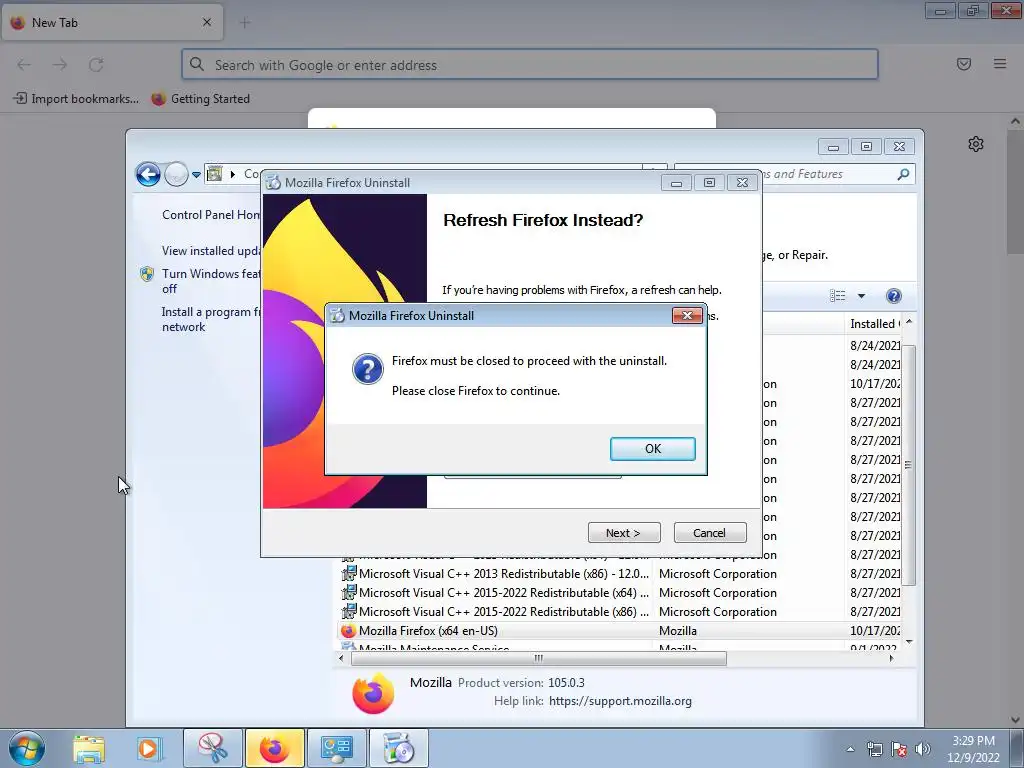Sort by the Installed On column header
This screenshot has width=1024, height=768.
(875, 324)
